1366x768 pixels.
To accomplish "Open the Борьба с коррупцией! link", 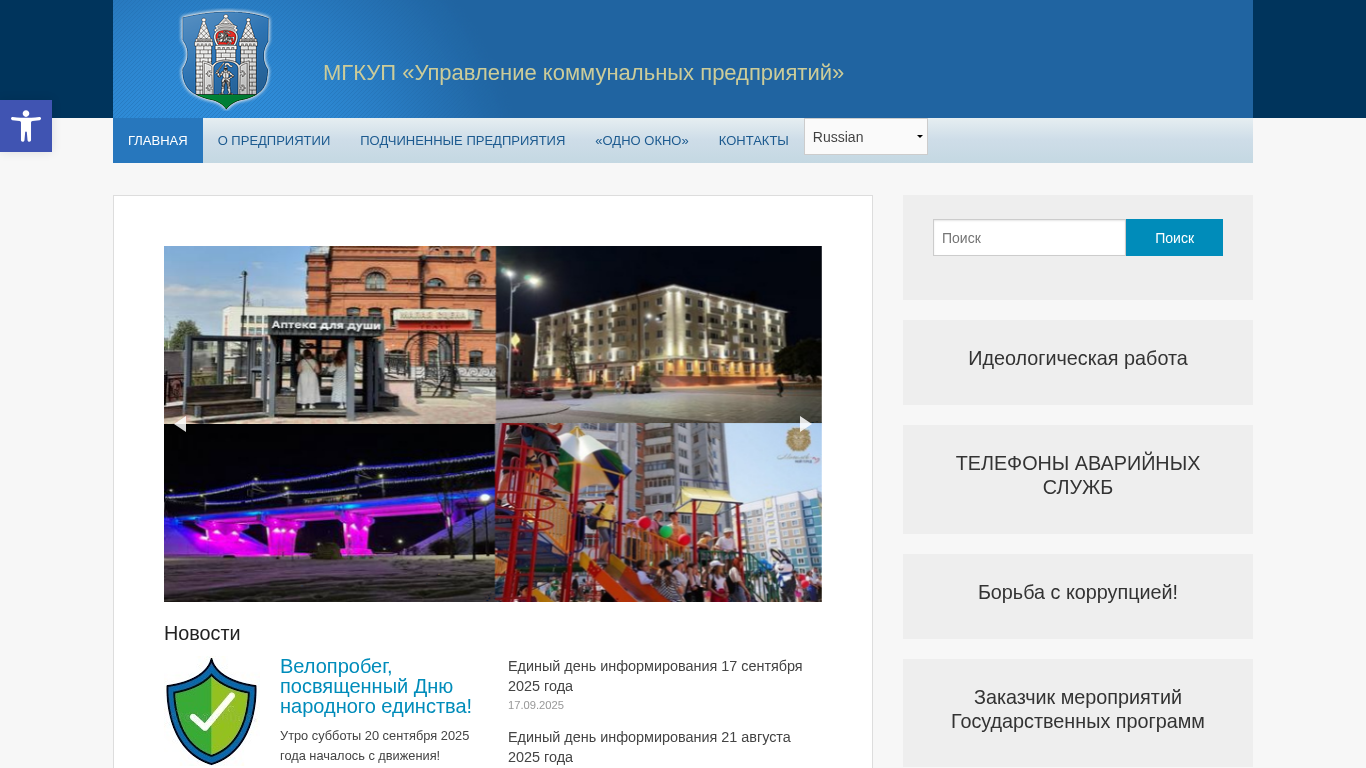I will 1078,593.
